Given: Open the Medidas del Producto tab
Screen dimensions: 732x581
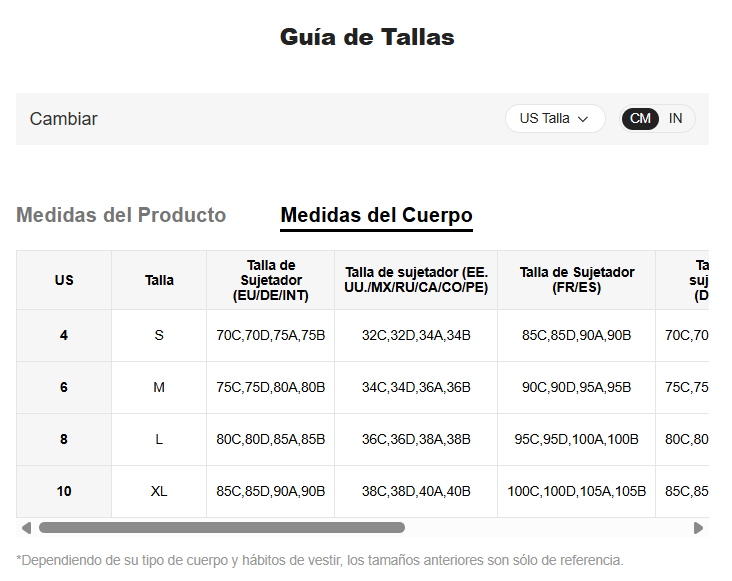Looking at the screenshot, I should pos(121,215).
